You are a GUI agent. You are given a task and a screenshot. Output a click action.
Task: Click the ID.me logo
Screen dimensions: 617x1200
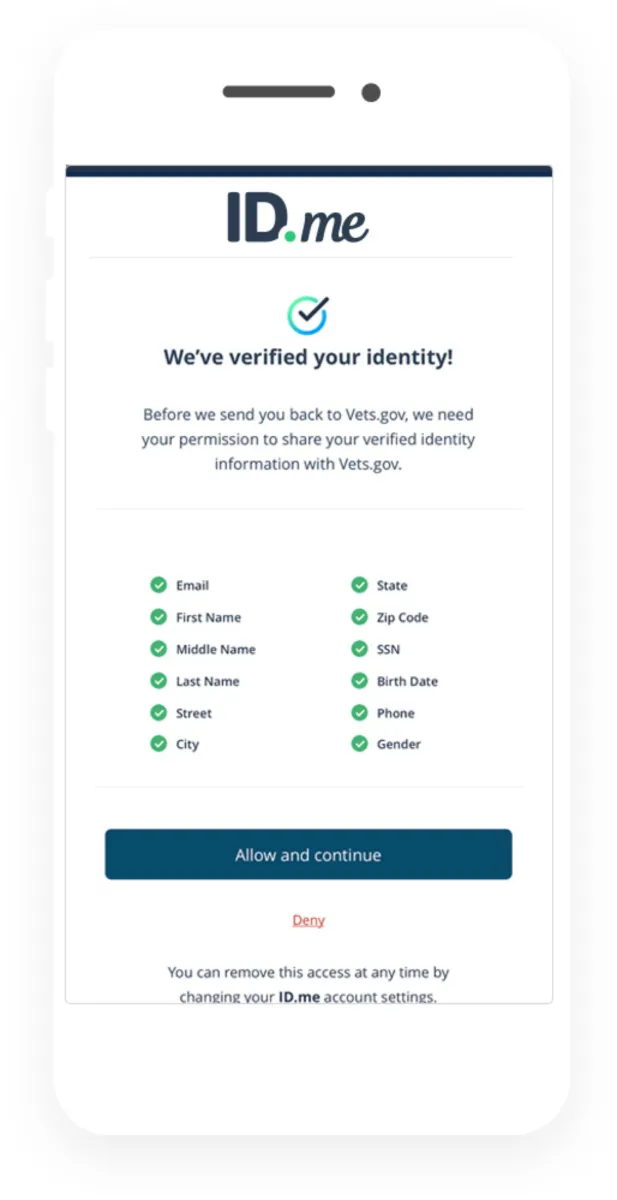click(298, 217)
